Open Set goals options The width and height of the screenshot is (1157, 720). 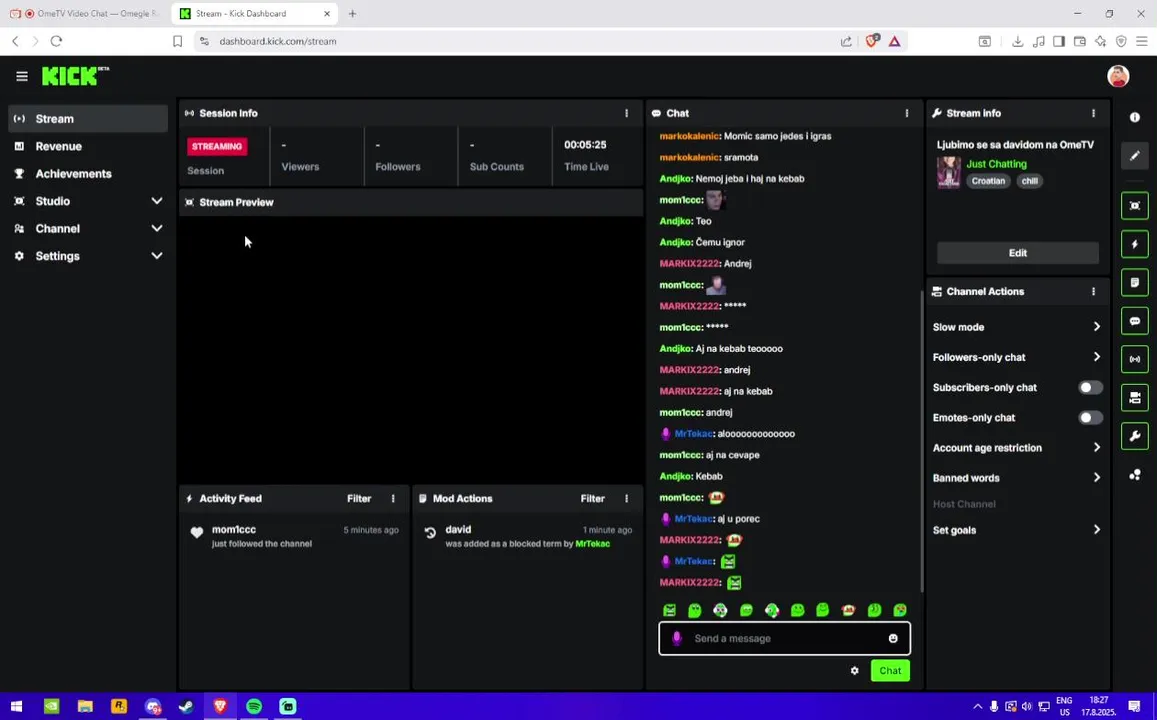(1018, 530)
